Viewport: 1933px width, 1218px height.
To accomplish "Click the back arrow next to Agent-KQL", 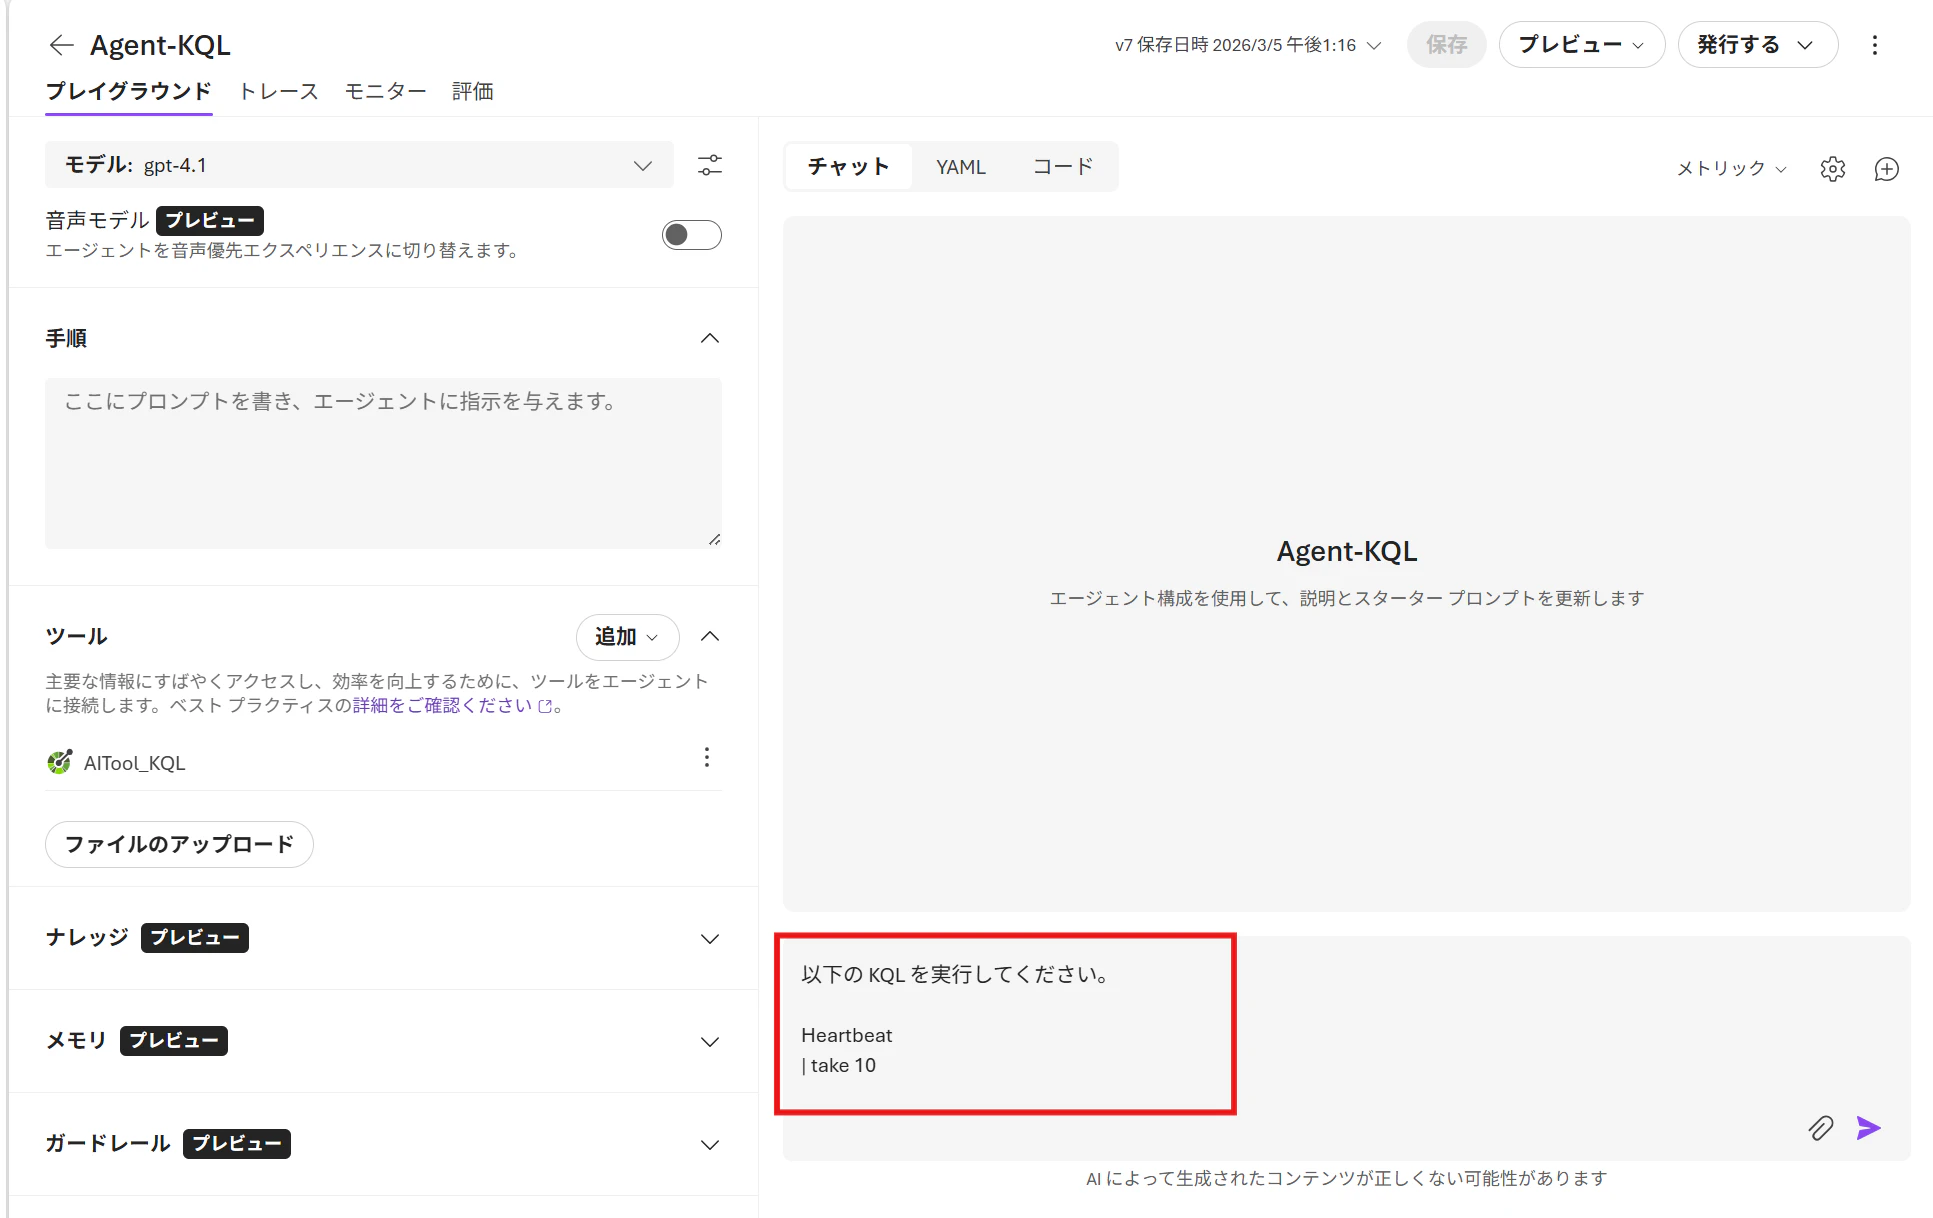I will [x=61, y=45].
